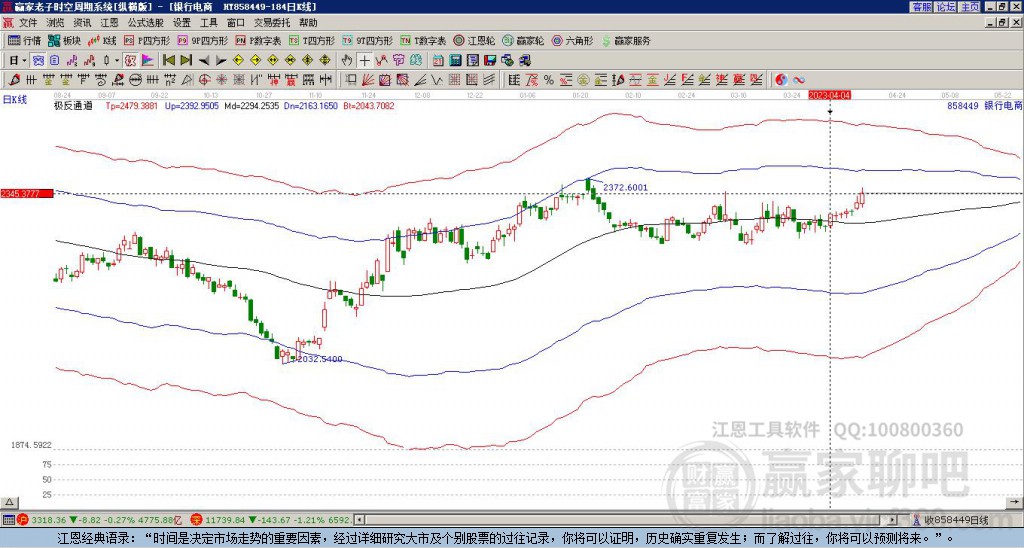The width and height of the screenshot is (1024, 548).
Task: Open the T数字表 time table
Action: click(423, 40)
